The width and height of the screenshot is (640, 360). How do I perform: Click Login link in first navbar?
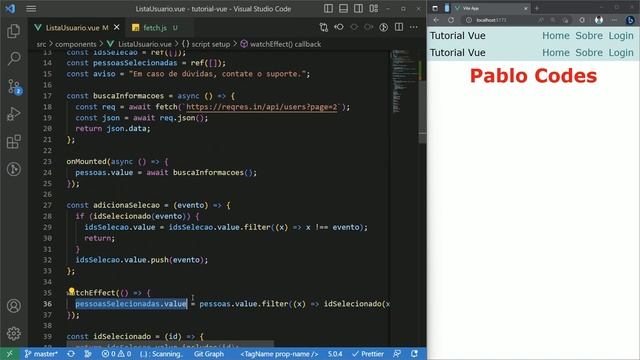click(621, 36)
